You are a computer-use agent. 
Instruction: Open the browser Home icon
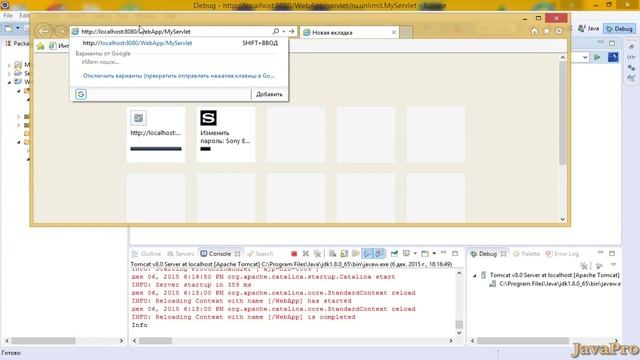534,31
